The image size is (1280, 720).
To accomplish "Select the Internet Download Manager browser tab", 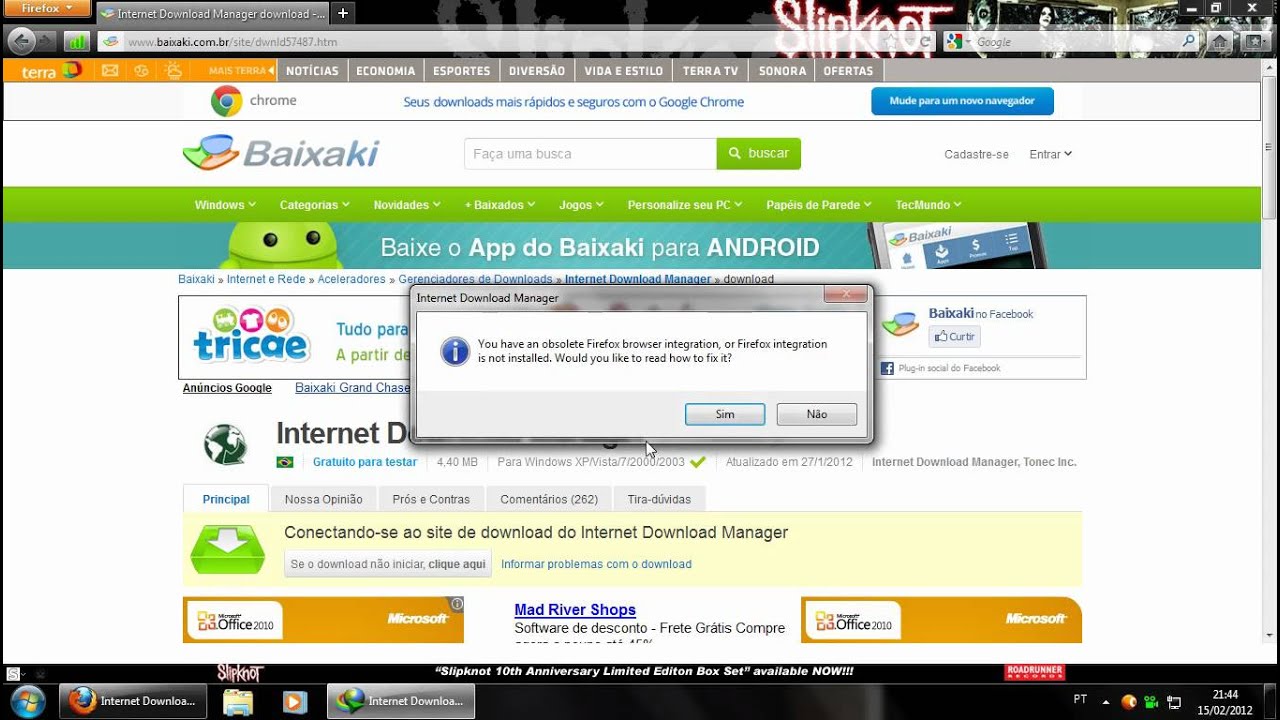I will [x=212, y=14].
